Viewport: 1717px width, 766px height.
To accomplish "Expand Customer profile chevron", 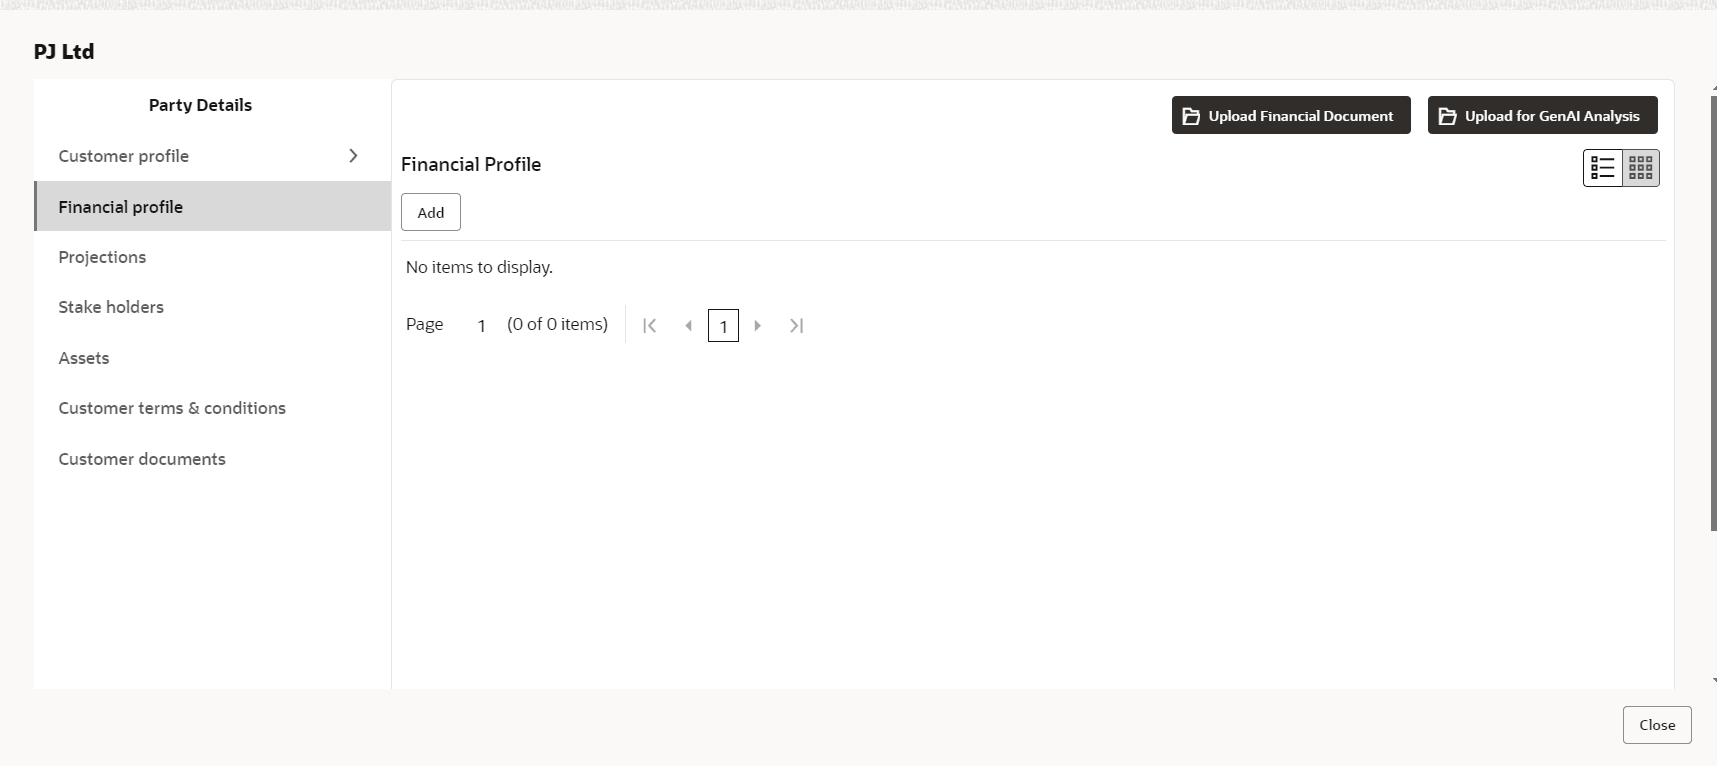I will pos(353,156).
